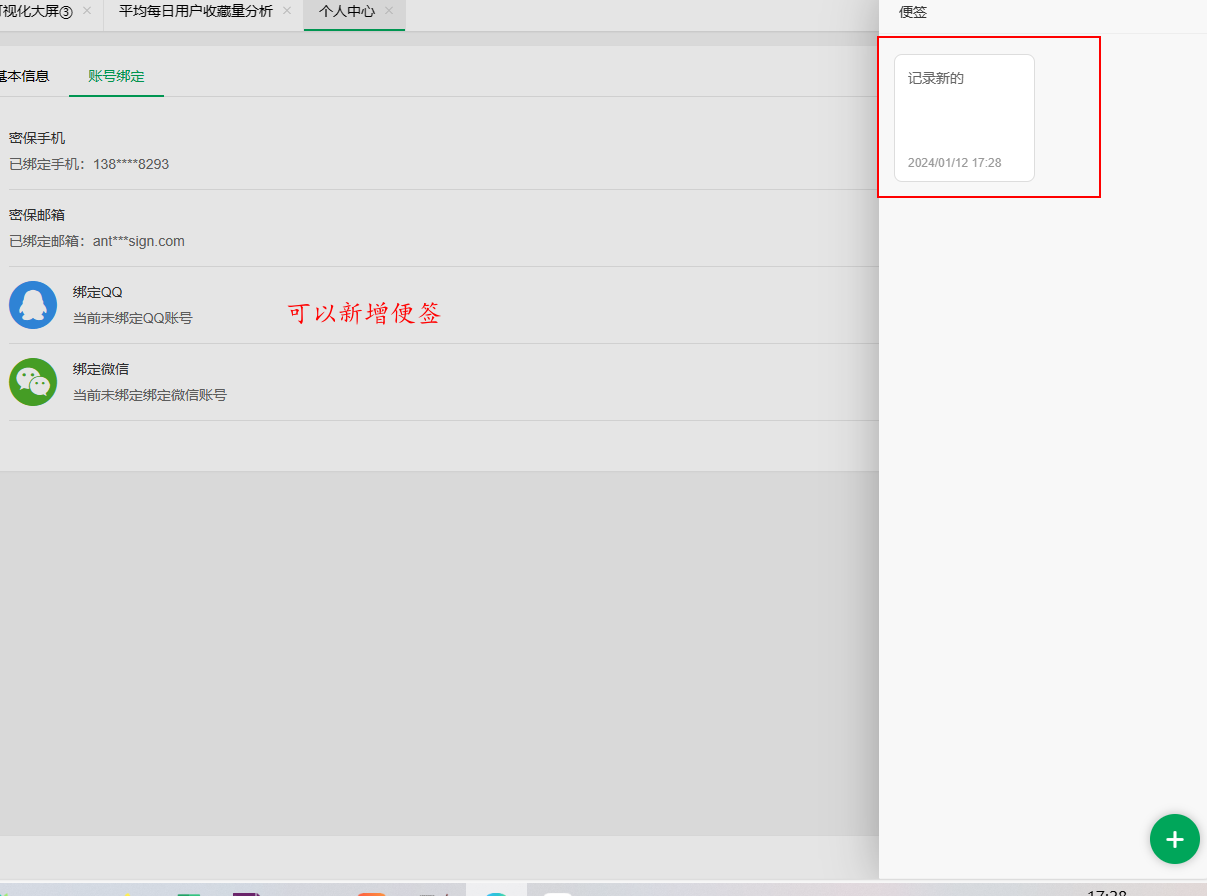Open the 基本信息 sub-tab
1207x896 pixels.
(24, 76)
